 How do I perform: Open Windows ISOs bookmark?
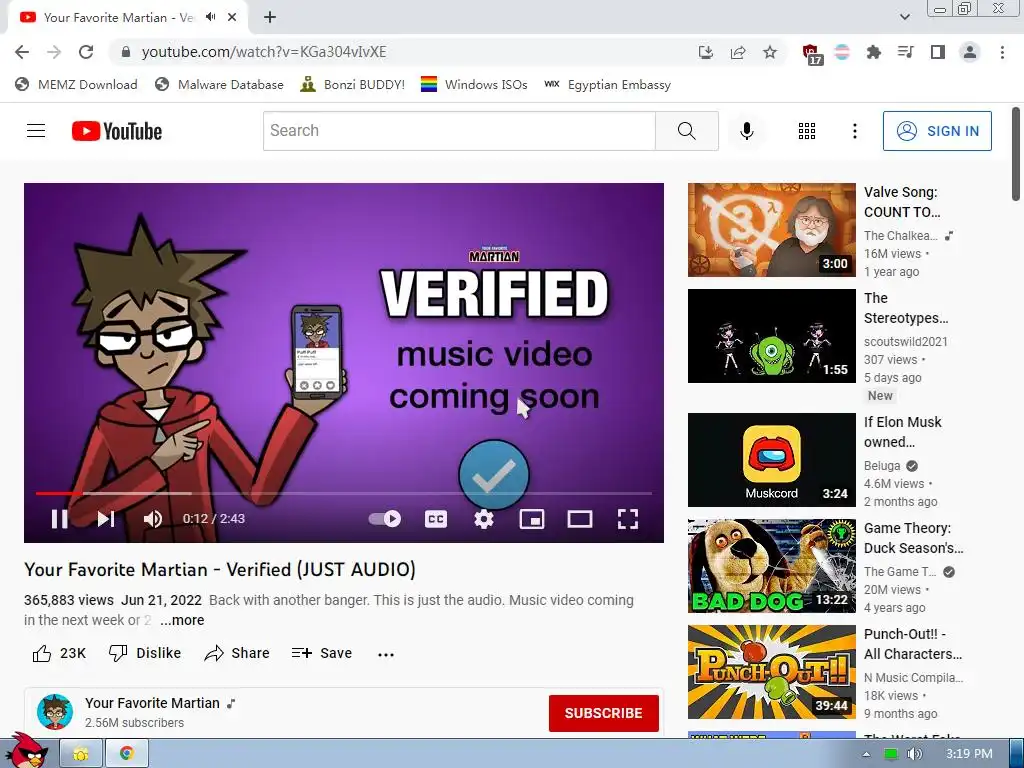(x=474, y=84)
